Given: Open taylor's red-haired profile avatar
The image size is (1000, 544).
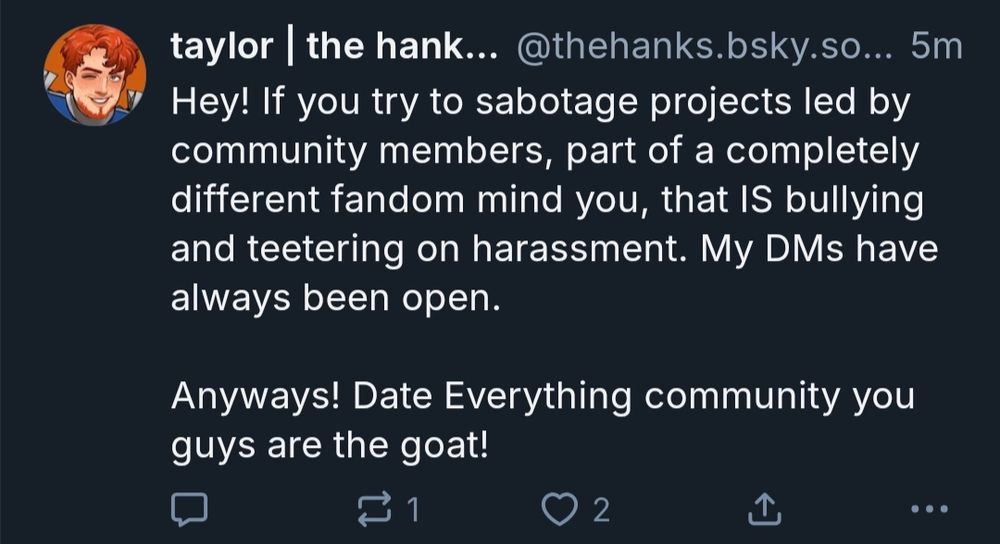Looking at the screenshot, I should tap(95, 75).
